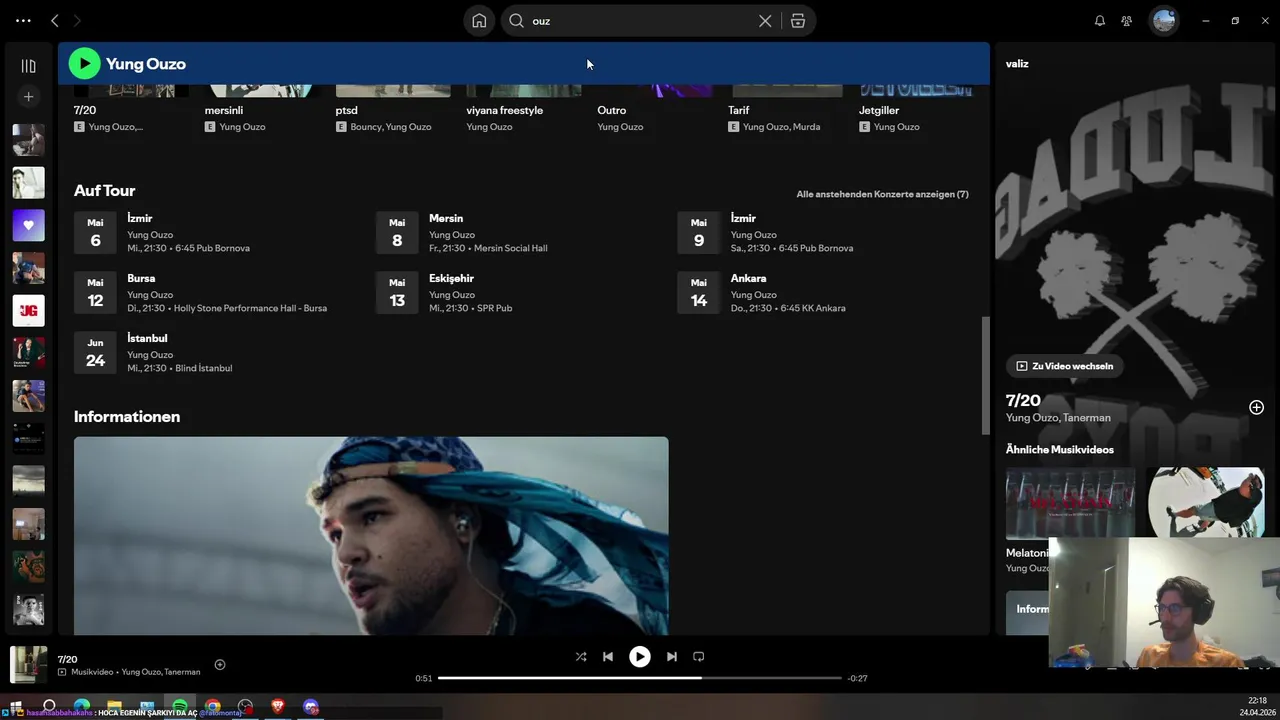Click the 7/20 title in right panel

point(1023,400)
